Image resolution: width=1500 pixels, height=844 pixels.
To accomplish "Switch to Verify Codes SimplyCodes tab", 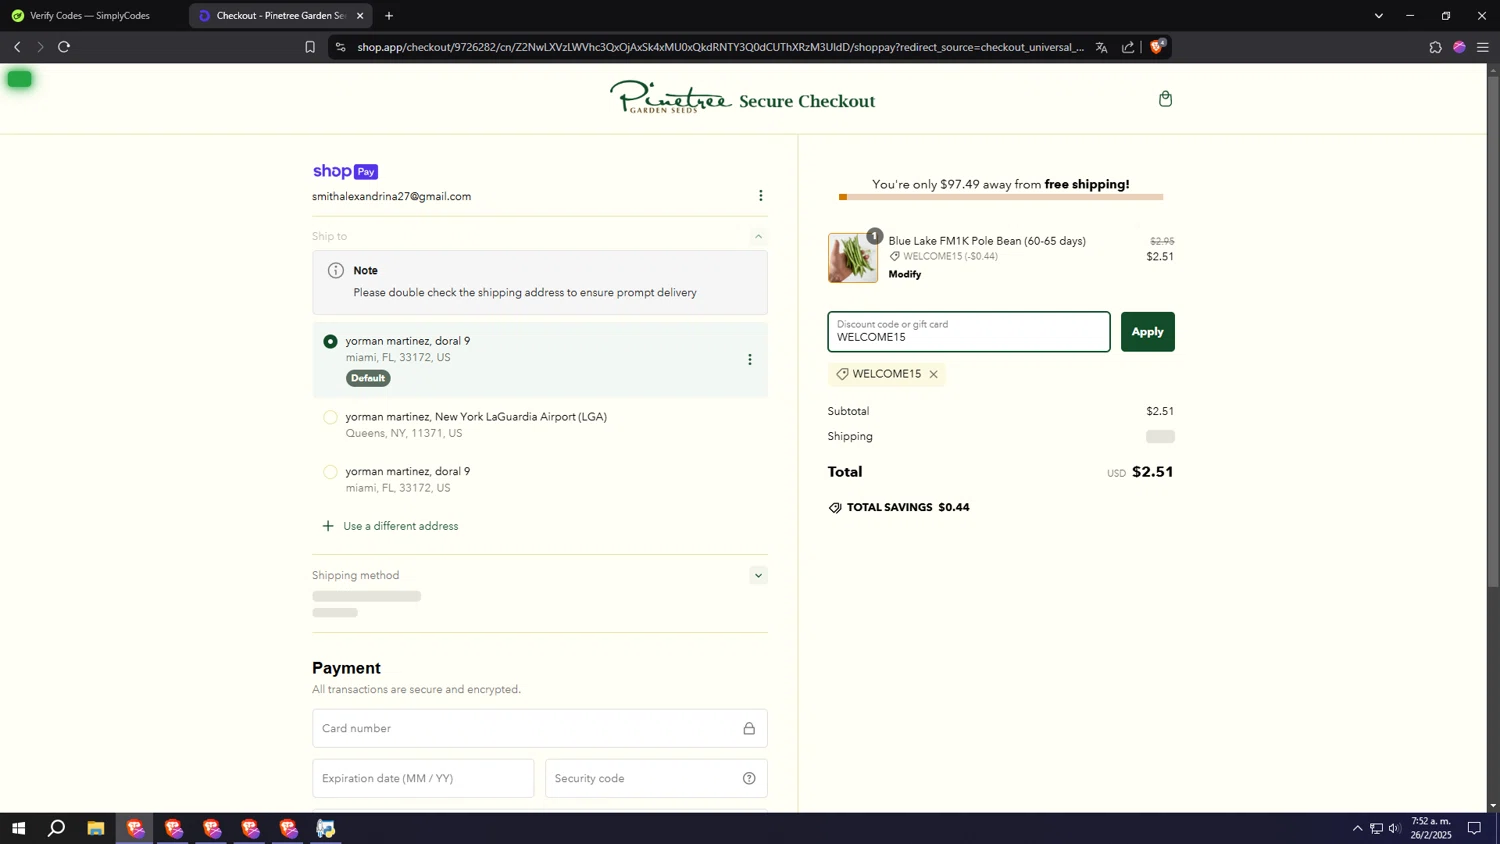I will [x=92, y=16].
